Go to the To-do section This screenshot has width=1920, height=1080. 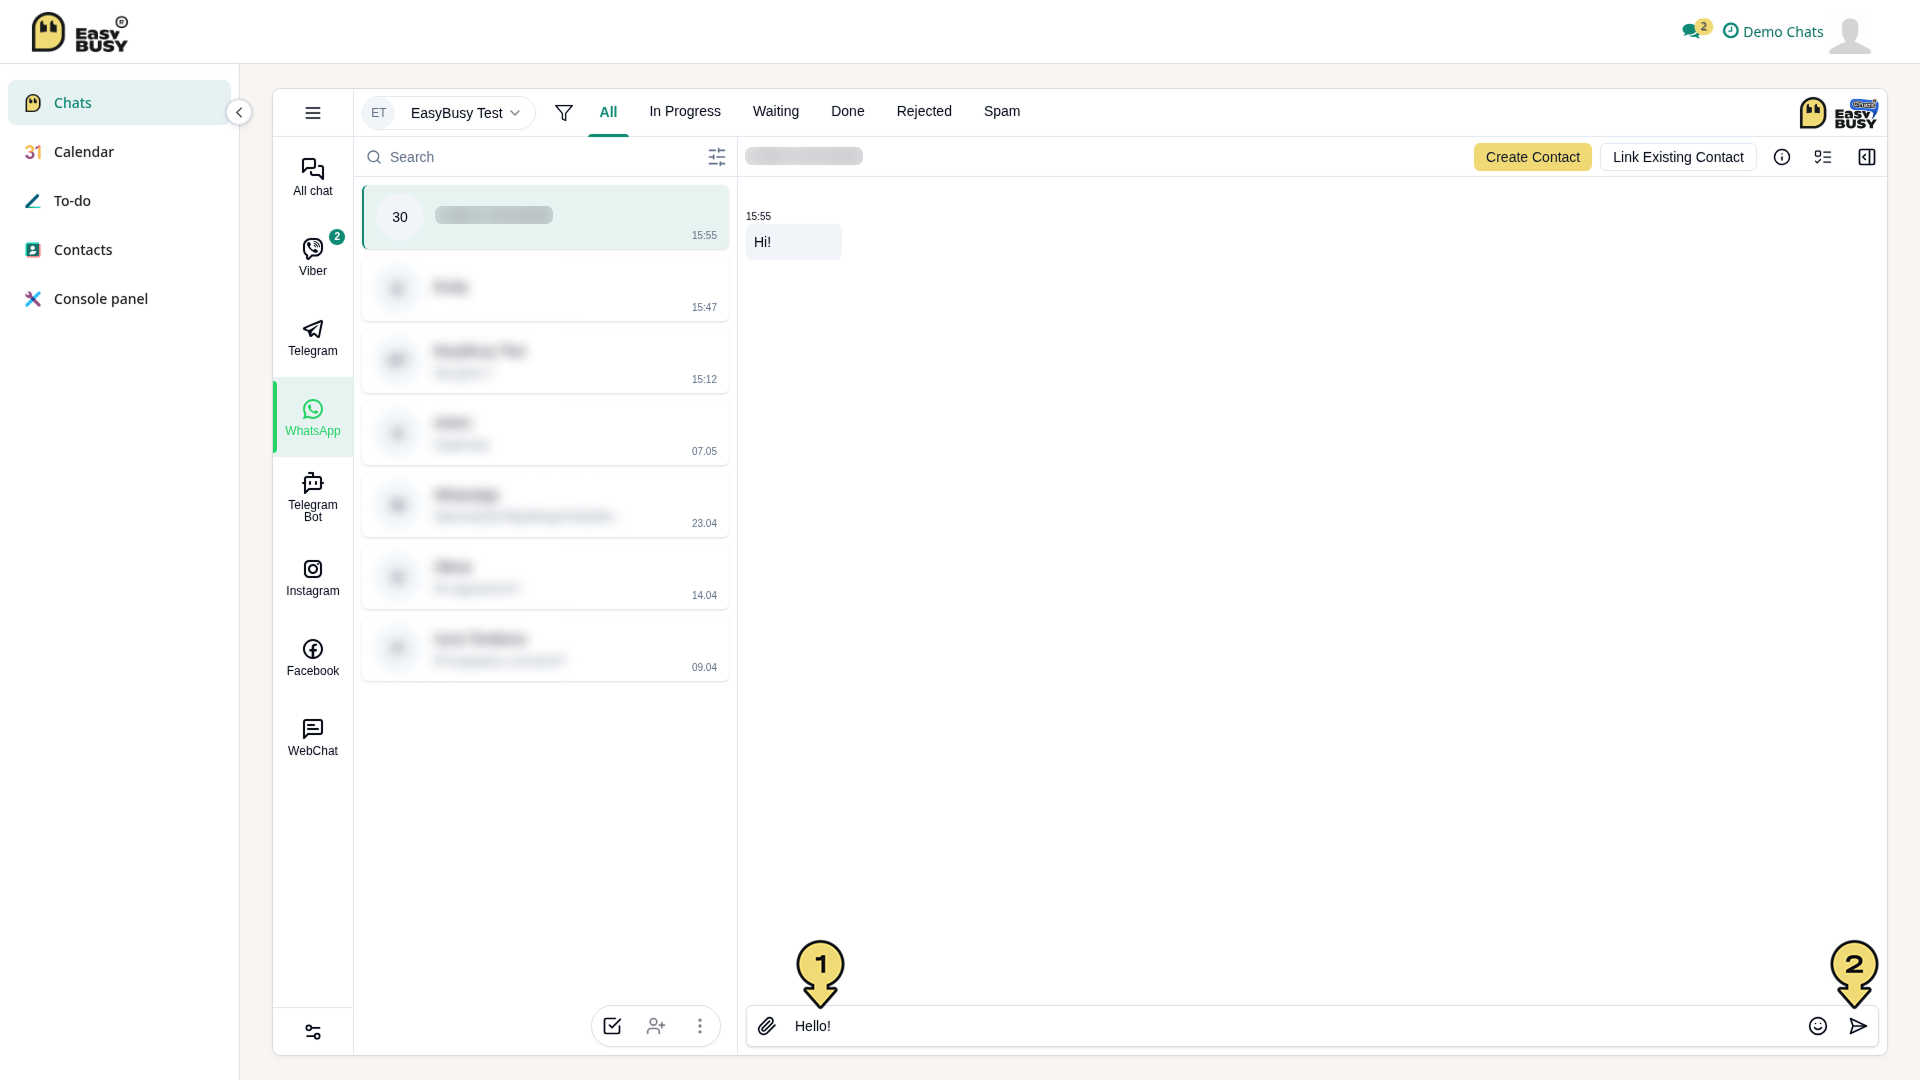(x=119, y=201)
